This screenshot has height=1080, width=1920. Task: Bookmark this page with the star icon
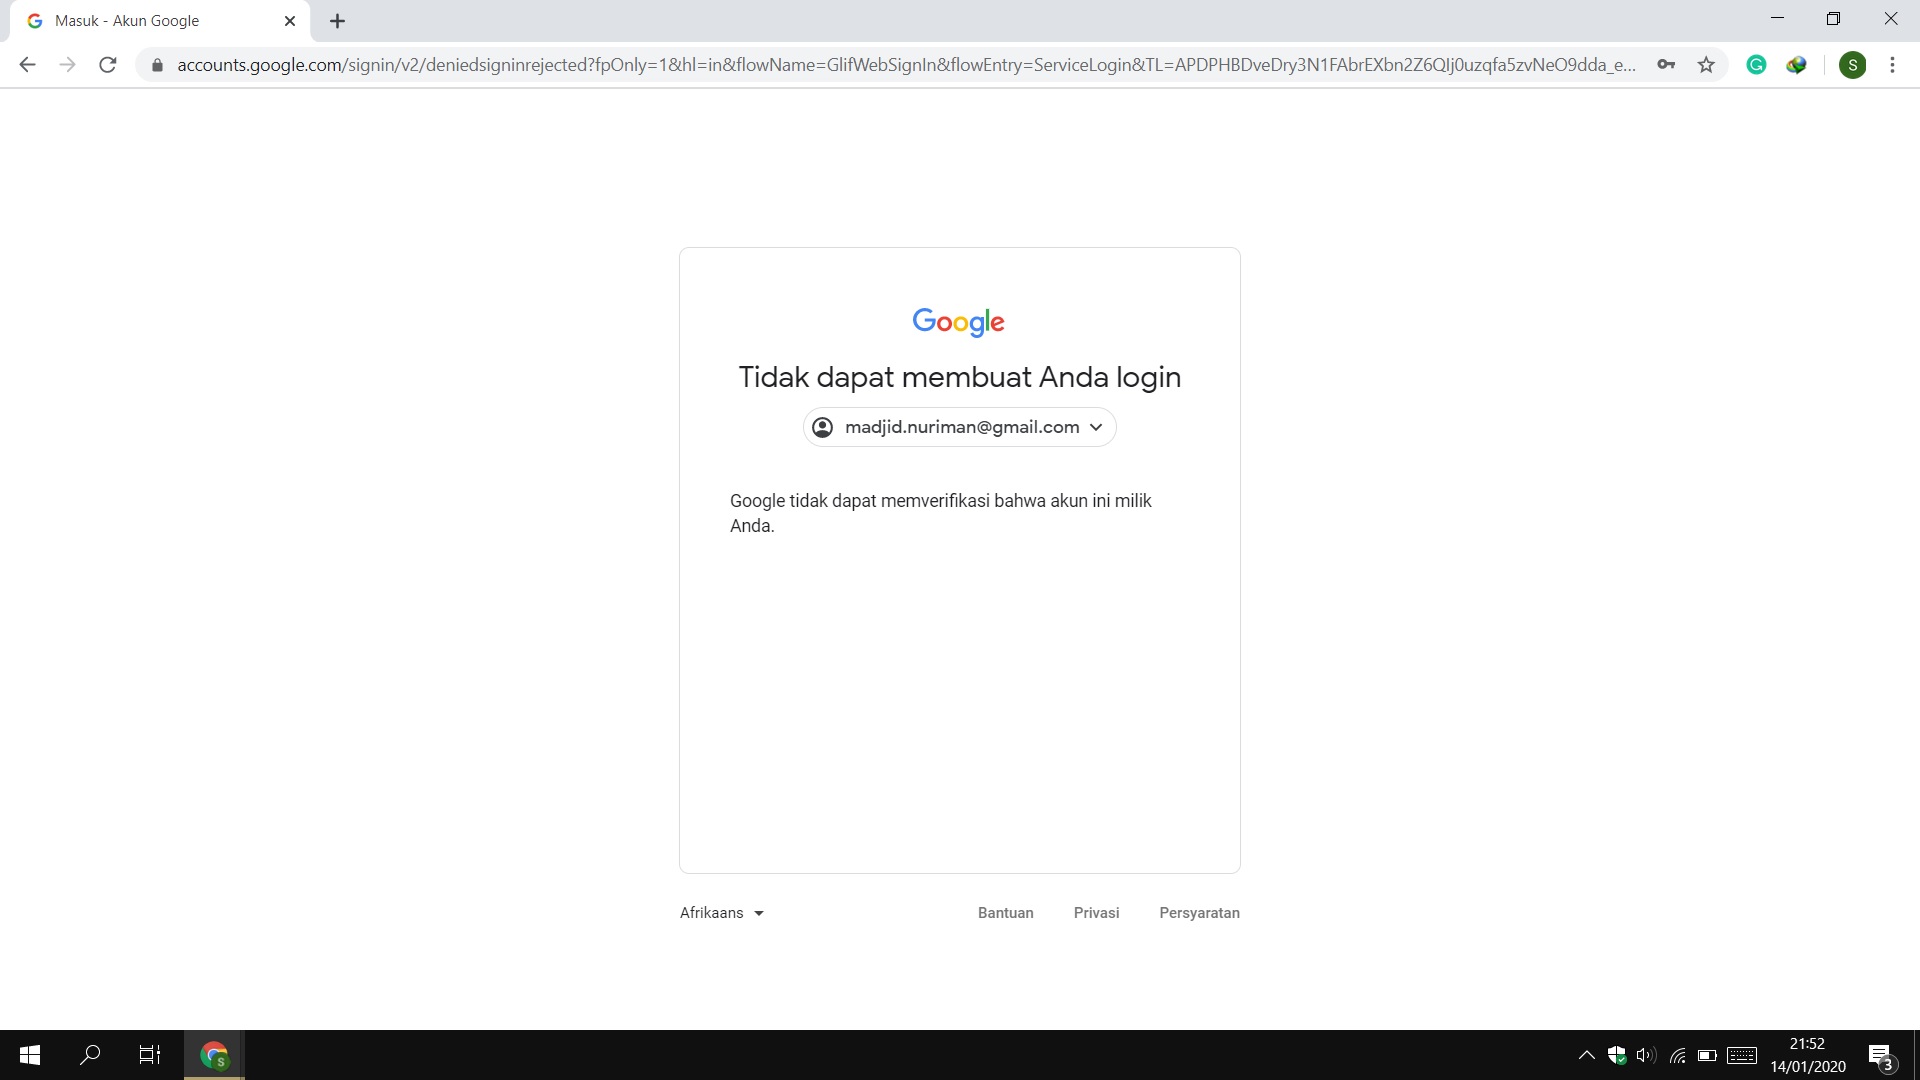pyautogui.click(x=1706, y=65)
